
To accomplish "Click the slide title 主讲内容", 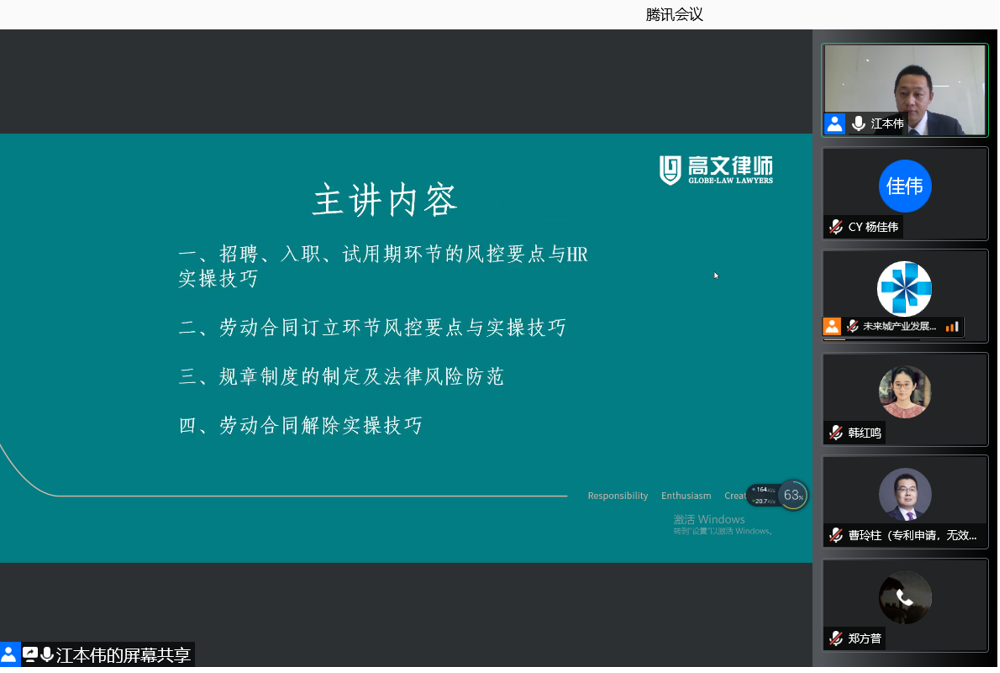I will click(x=385, y=200).
